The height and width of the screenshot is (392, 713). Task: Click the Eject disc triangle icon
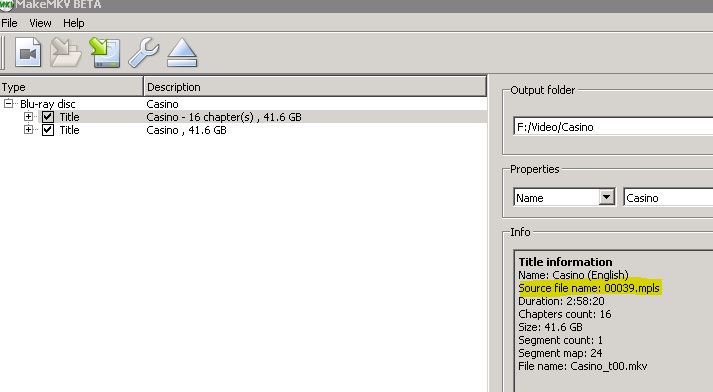click(182, 53)
